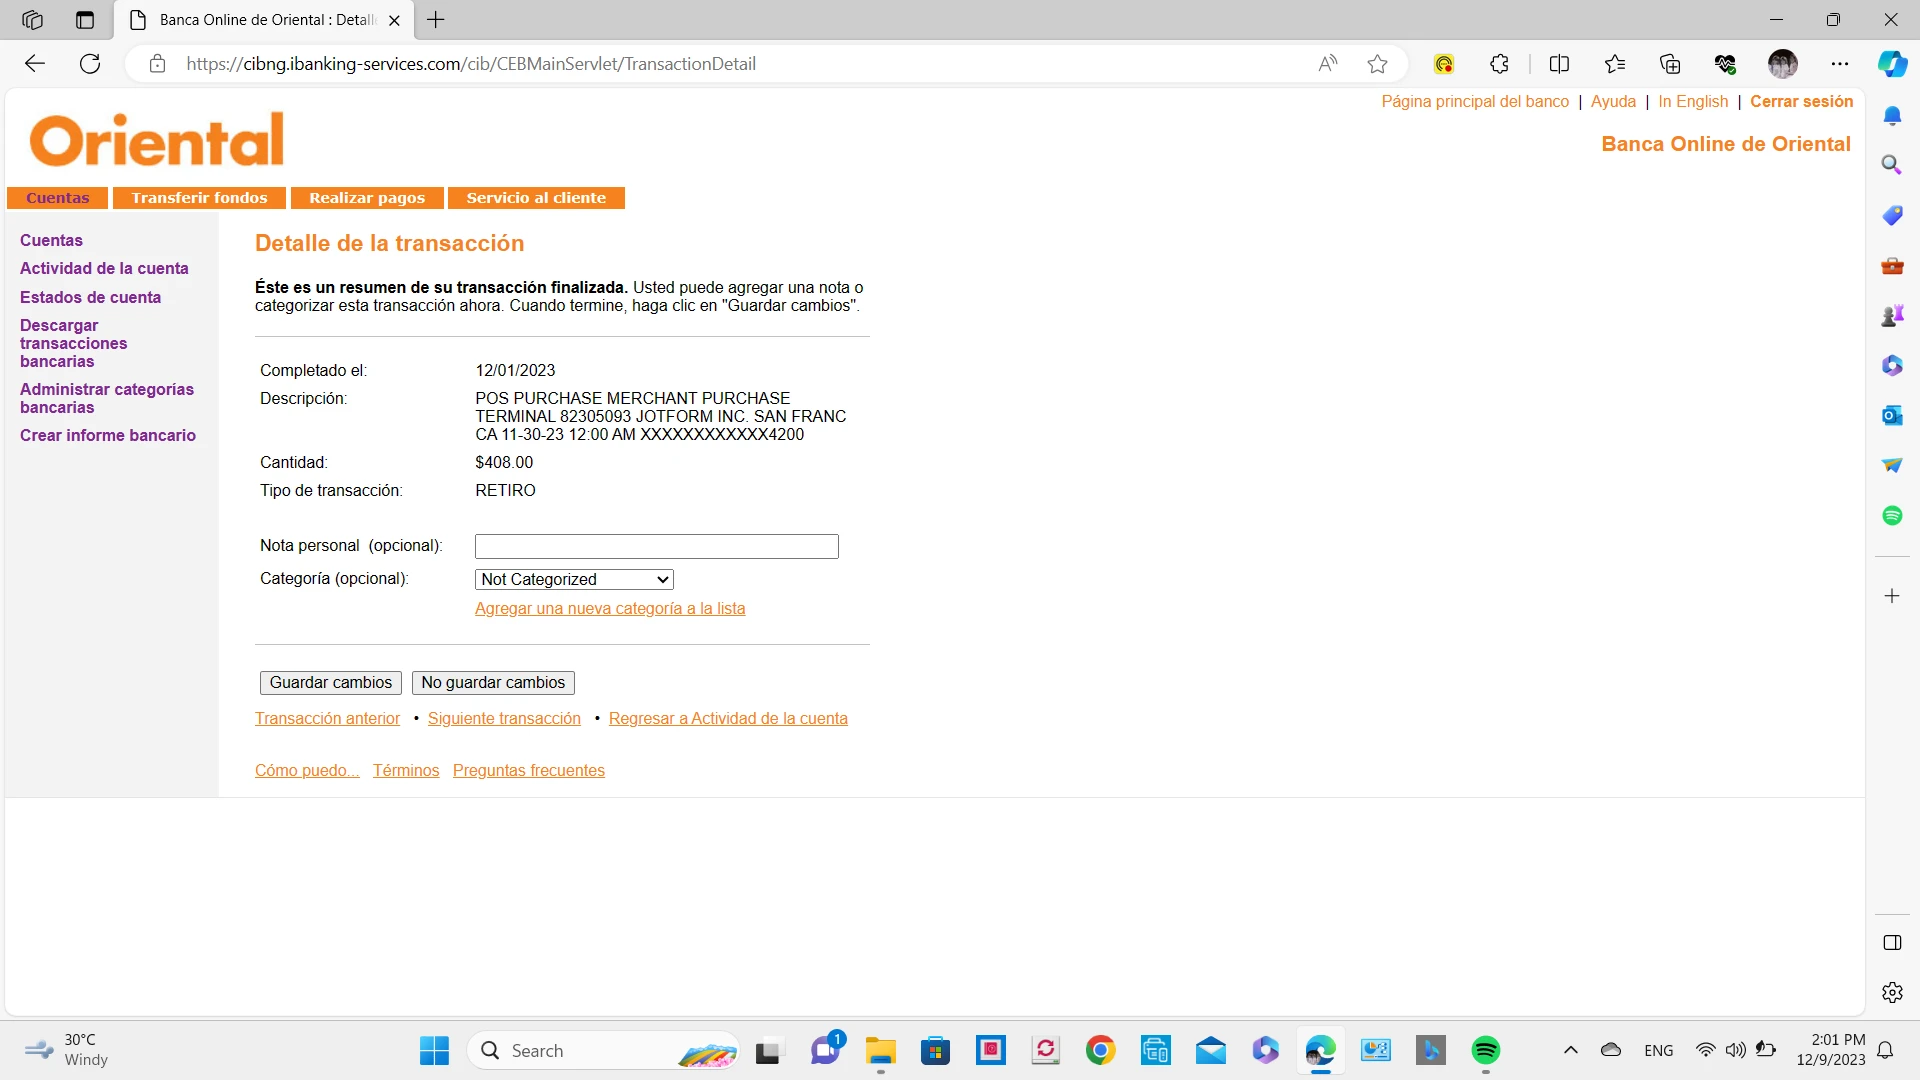Click the Guardar cambios button
The image size is (1920, 1080).
point(330,682)
